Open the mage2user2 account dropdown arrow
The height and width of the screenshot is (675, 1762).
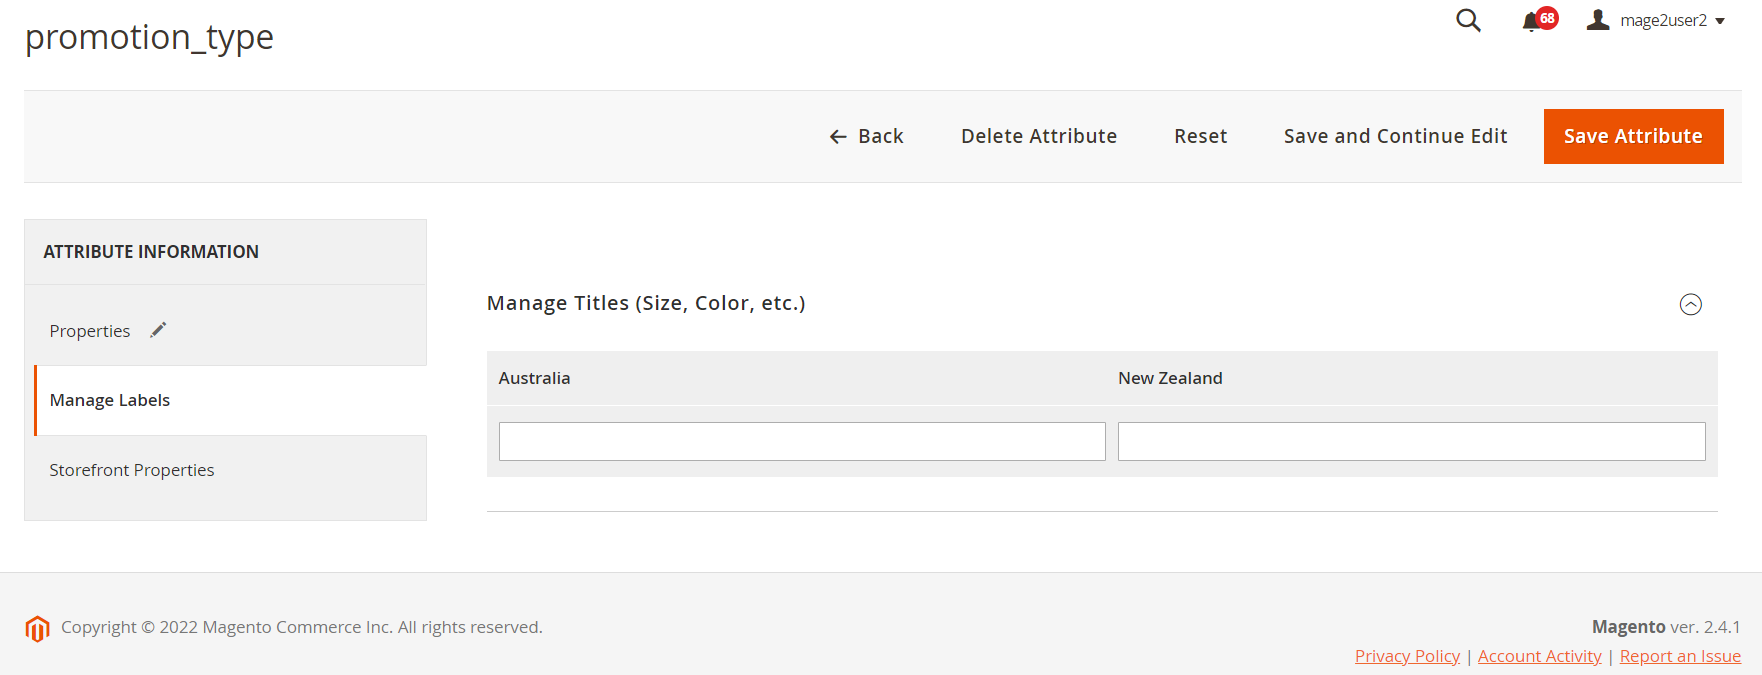pyautogui.click(x=1720, y=20)
